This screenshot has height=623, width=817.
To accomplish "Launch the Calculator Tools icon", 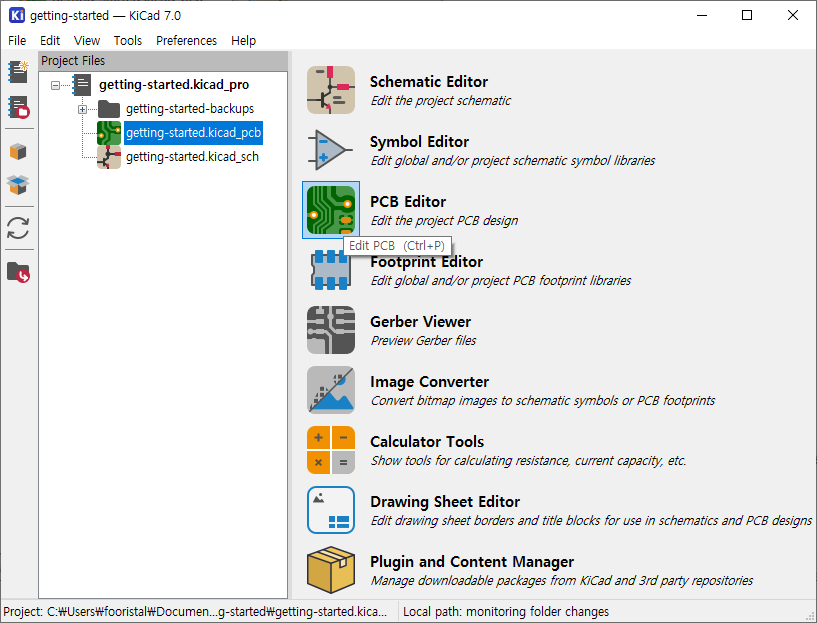I will (331, 450).
